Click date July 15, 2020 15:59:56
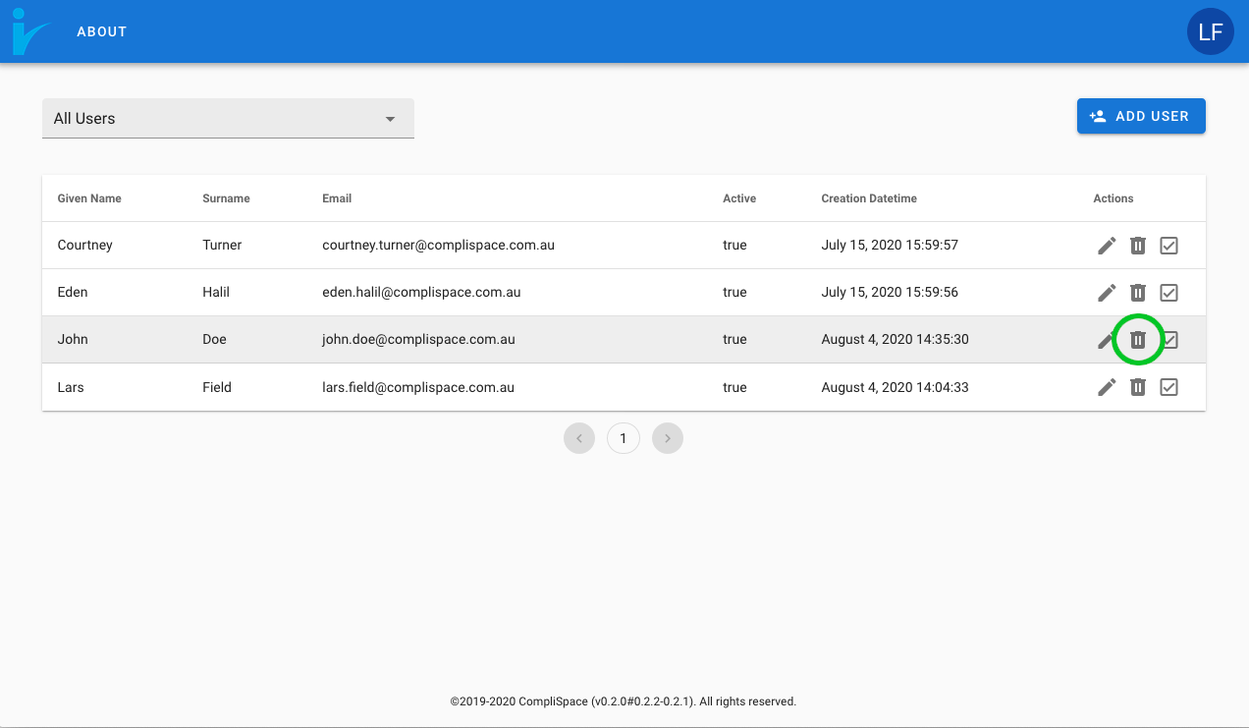 890,293
